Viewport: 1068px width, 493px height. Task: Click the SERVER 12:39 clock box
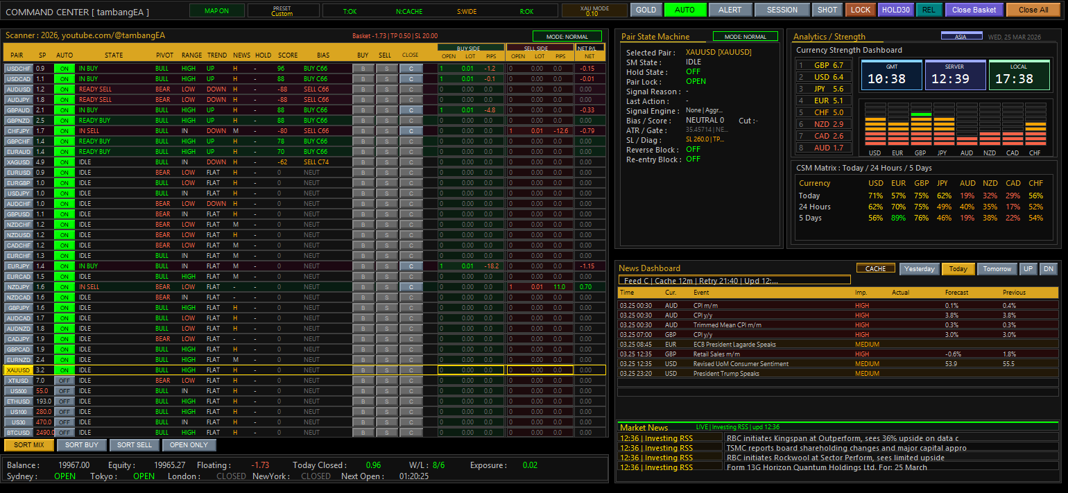[955, 75]
